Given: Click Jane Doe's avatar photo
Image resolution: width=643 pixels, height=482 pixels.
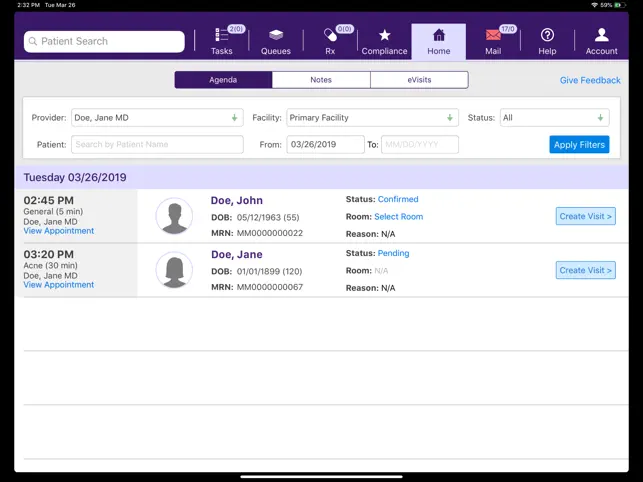Looking at the screenshot, I should (174, 270).
